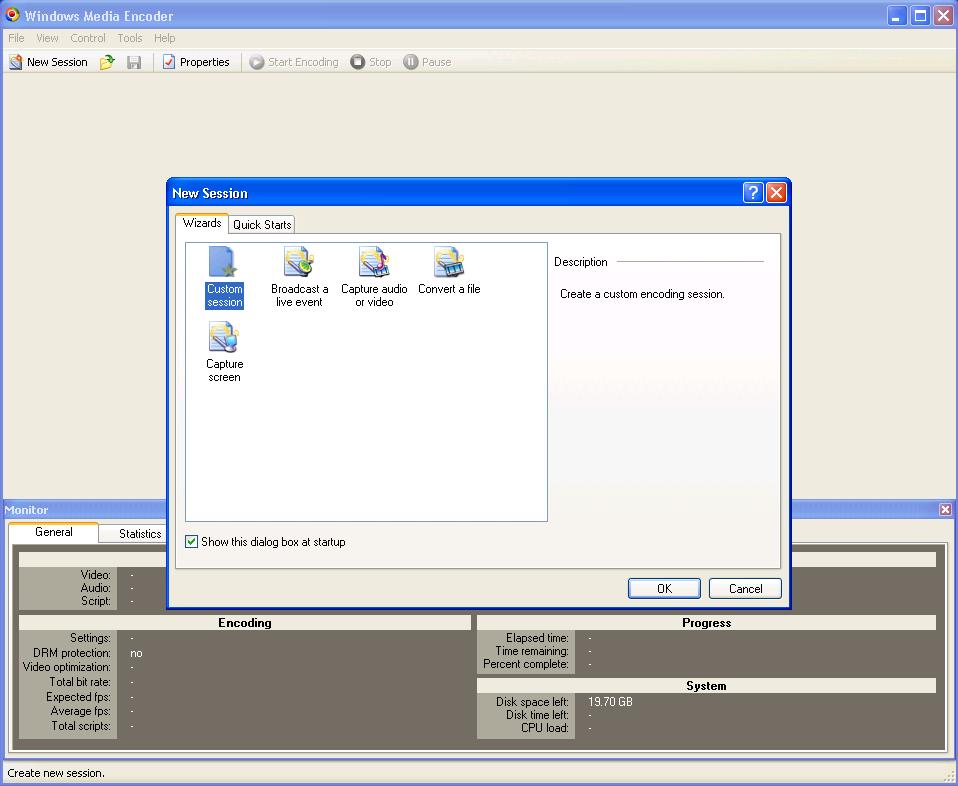Save the session with the floppy disk icon
This screenshot has height=786, width=958.
(x=134, y=62)
